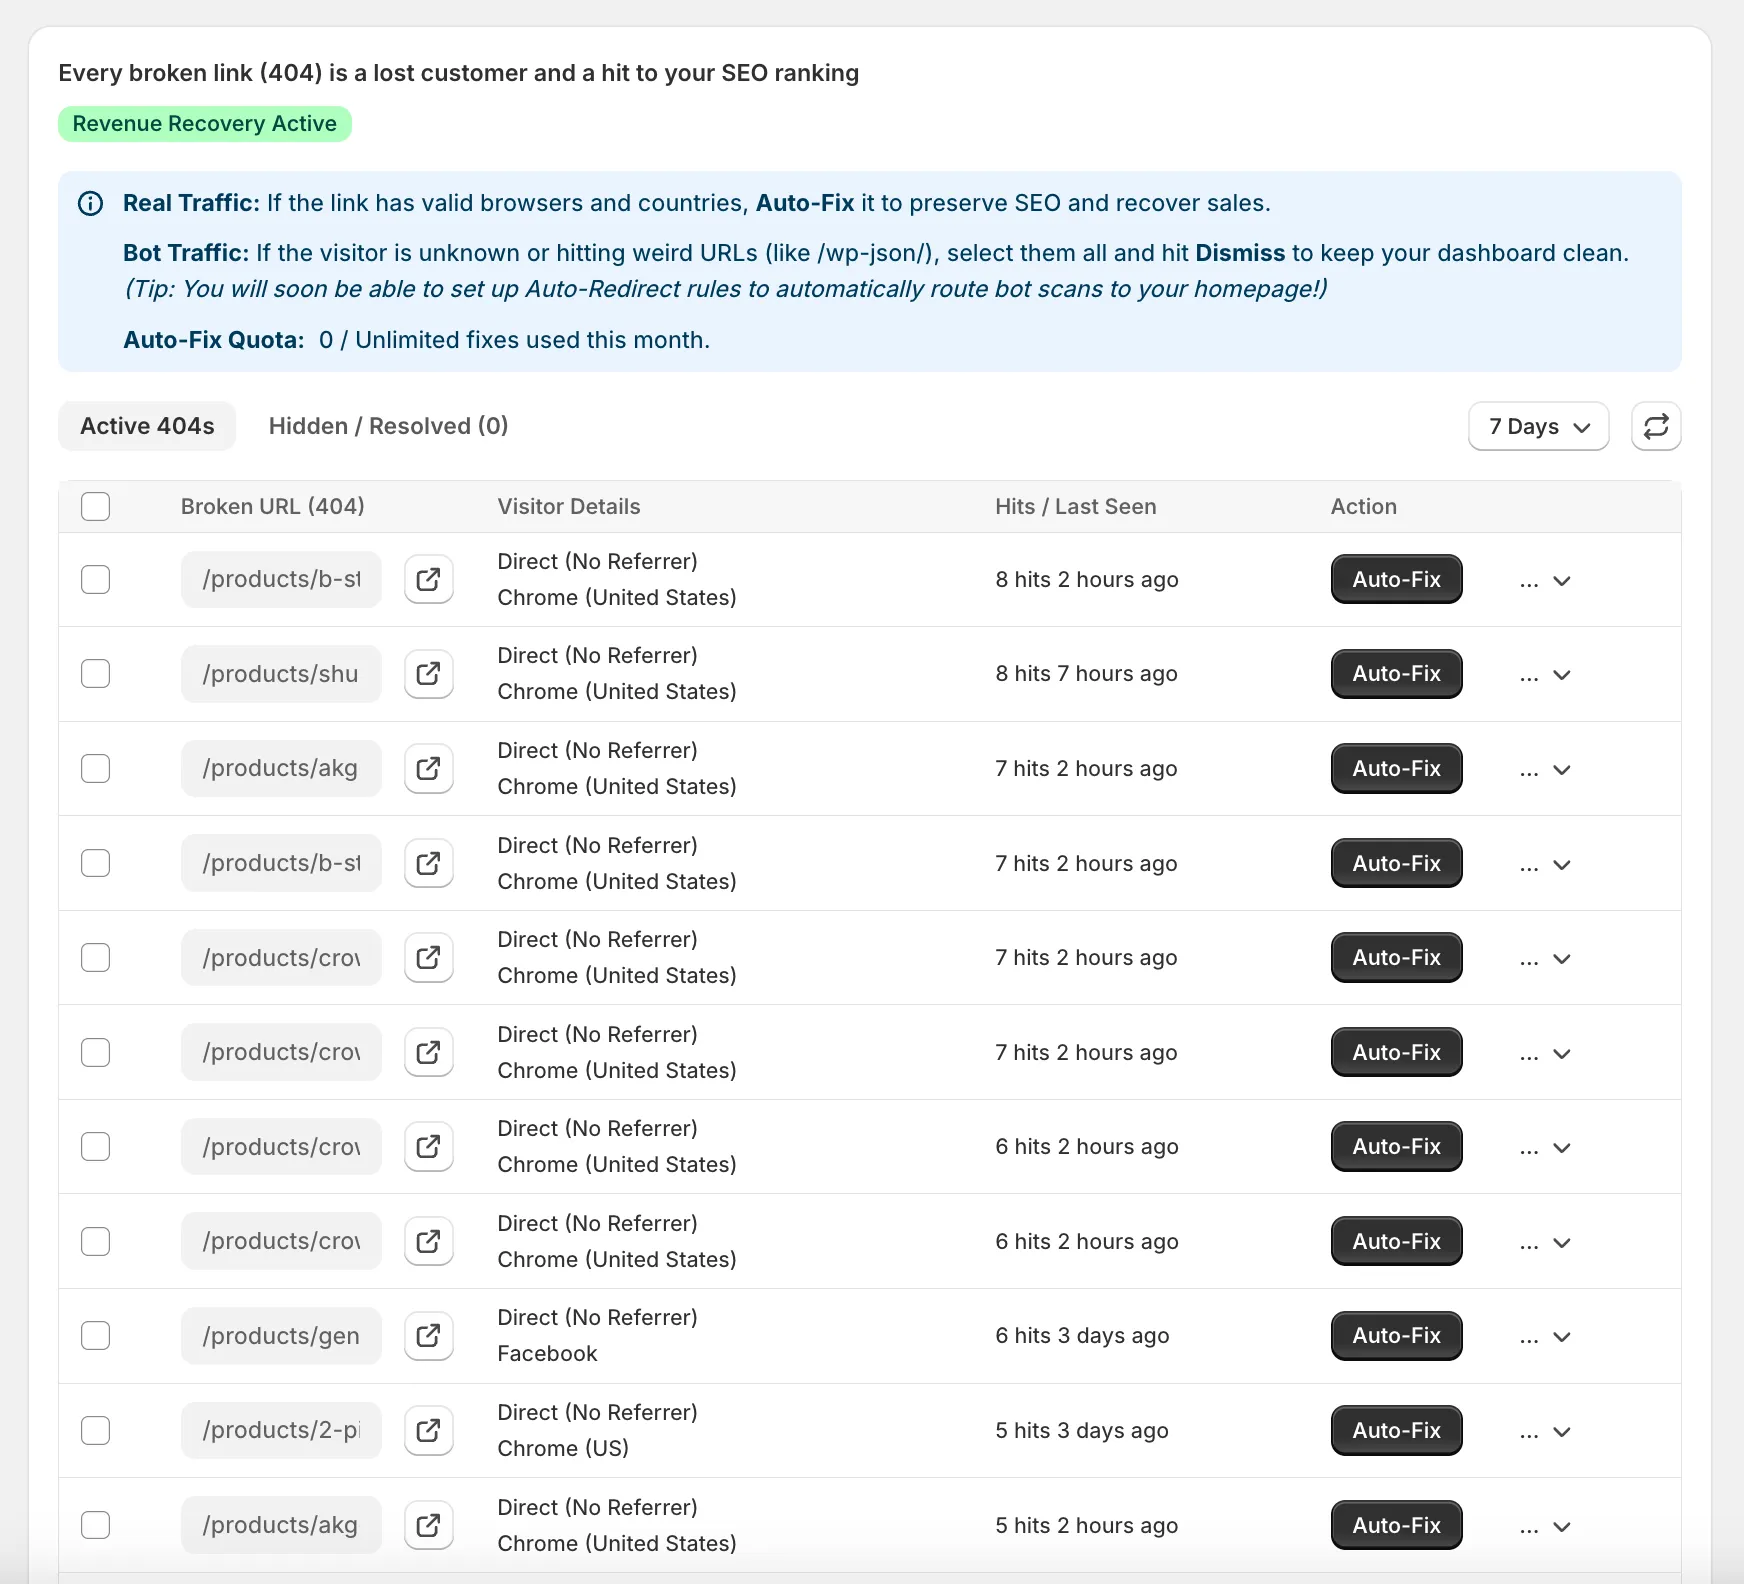Tick the select-all checkbox in the table header
The width and height of the screenshot is (1744, 1584).
tap(96, 506)
